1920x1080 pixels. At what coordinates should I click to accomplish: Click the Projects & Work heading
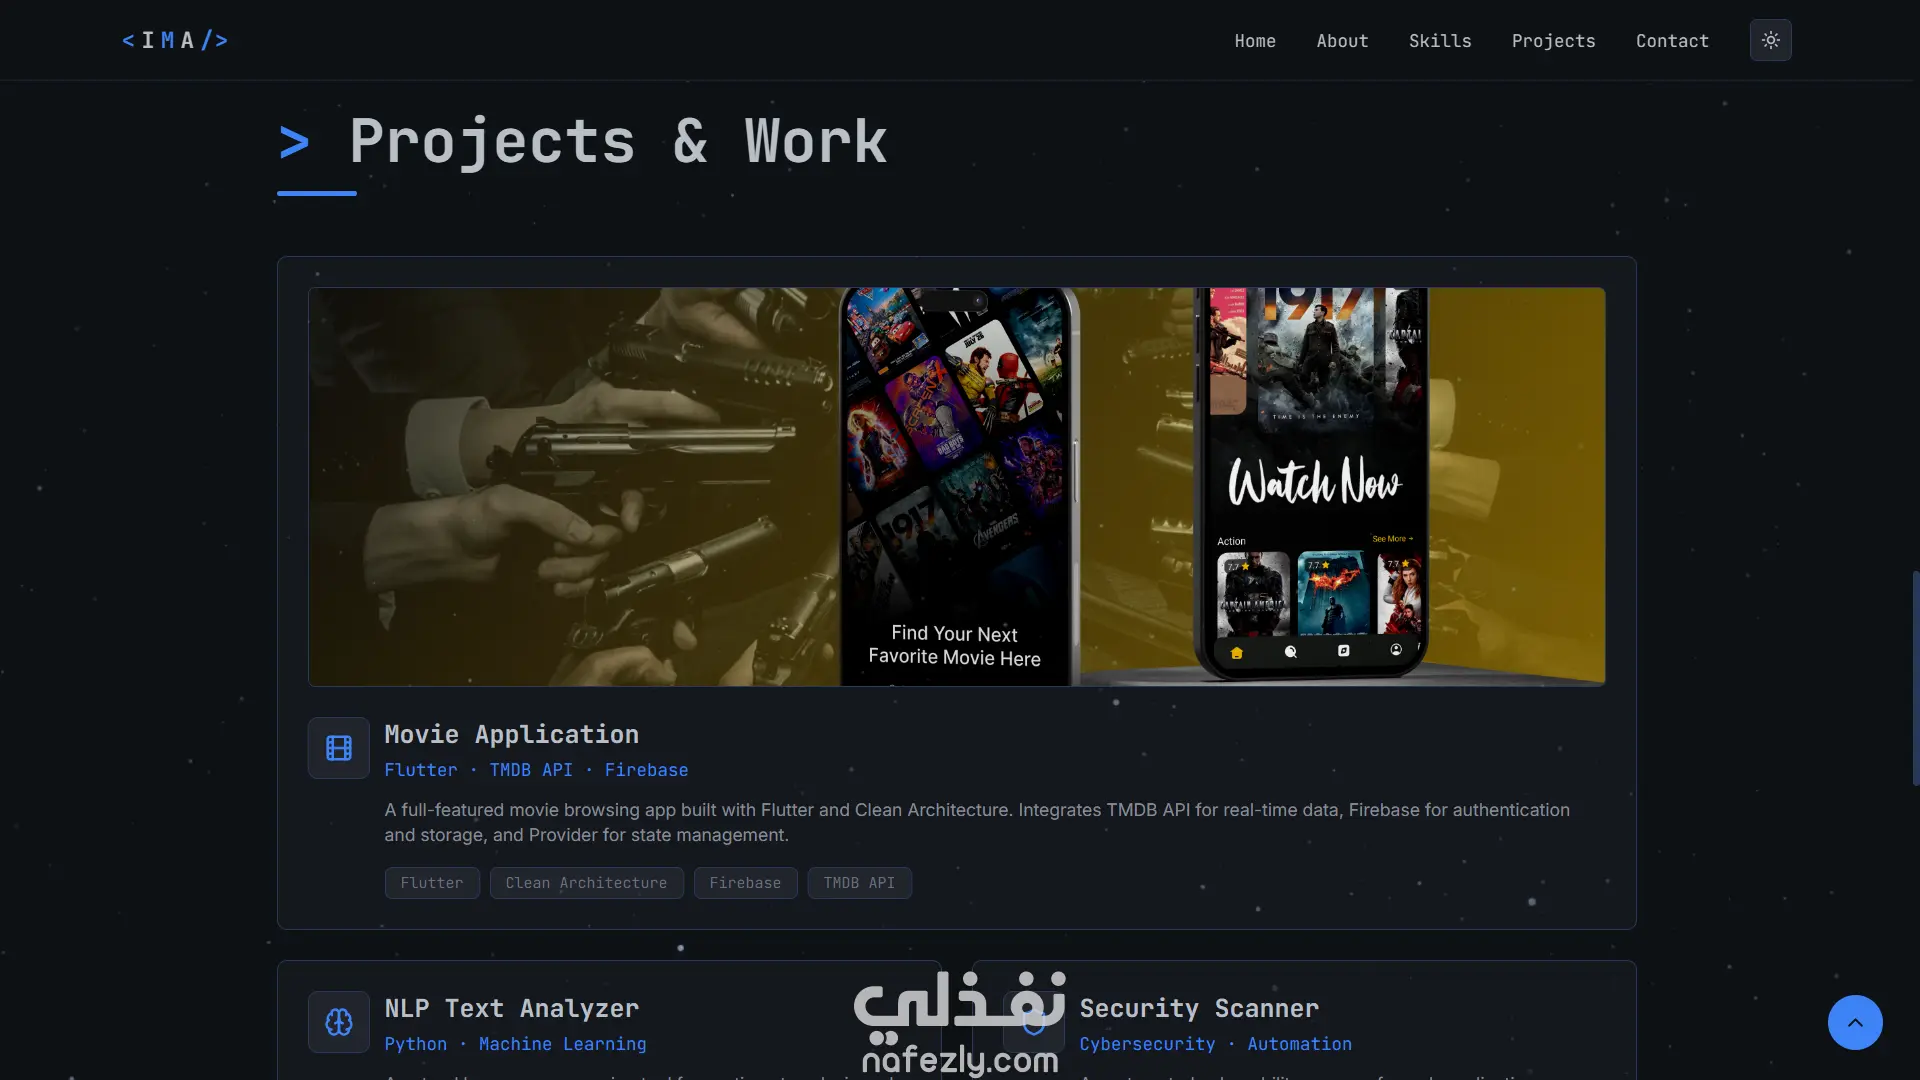coord(583,141)
